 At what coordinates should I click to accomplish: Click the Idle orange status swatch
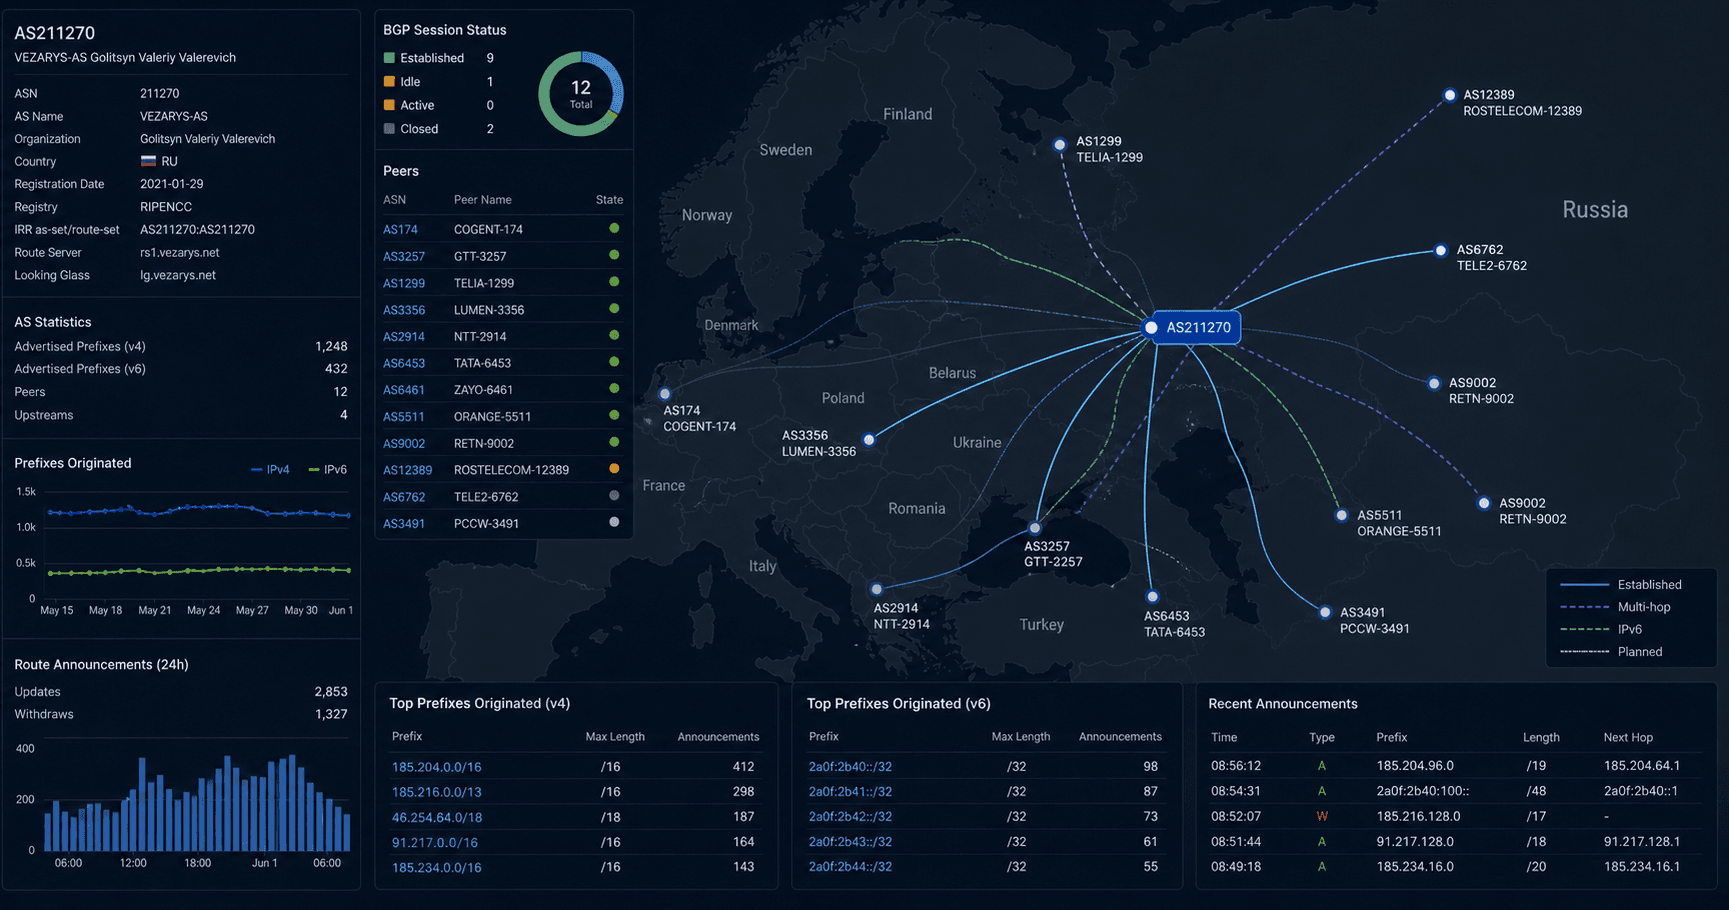pyautogui.click(x=389, y=82)
